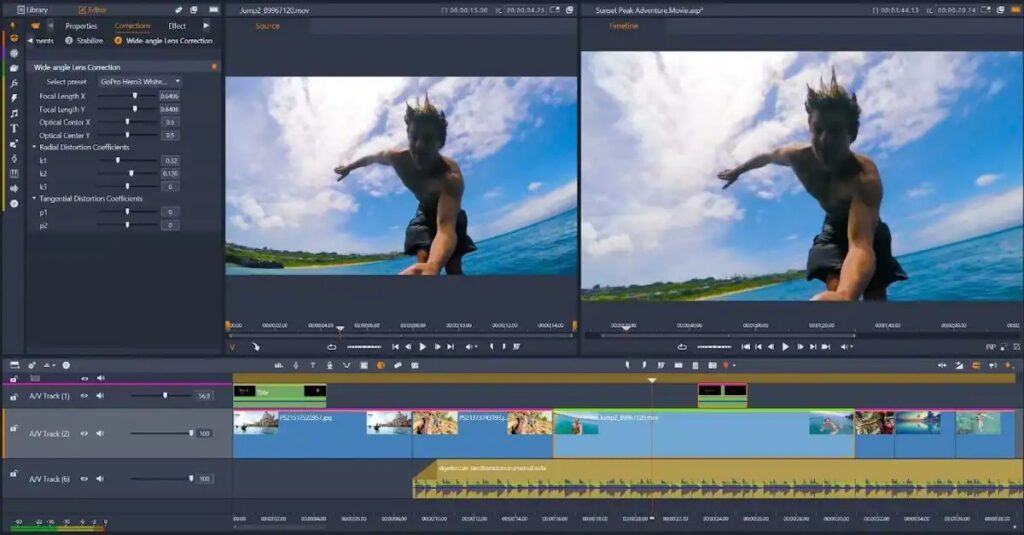Toggle the lock on A/V Track (1)
The height and width of the screenshot is (535, 1024).
14,397
